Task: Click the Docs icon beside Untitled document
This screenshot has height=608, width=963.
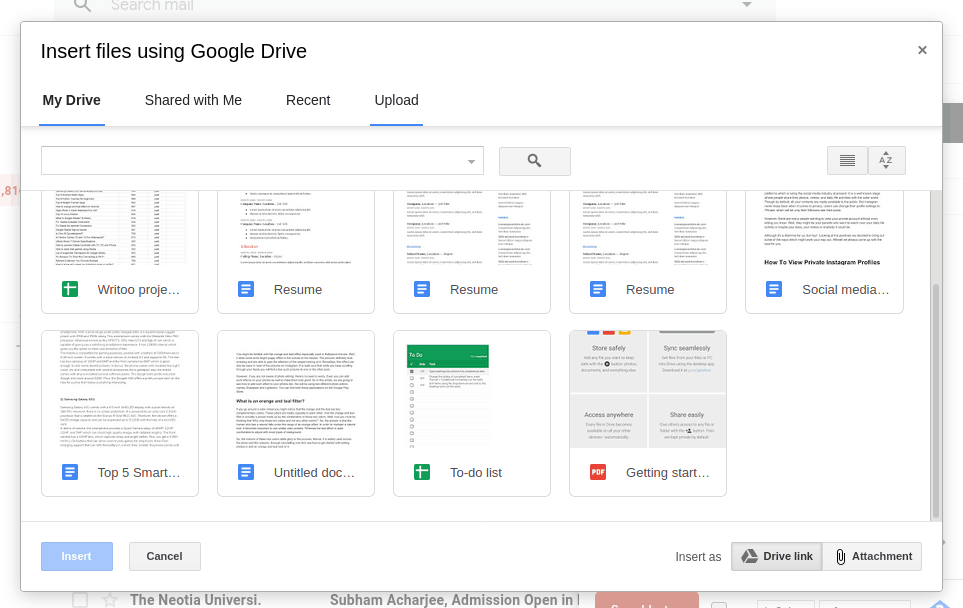Action: (x=246, y=472)
